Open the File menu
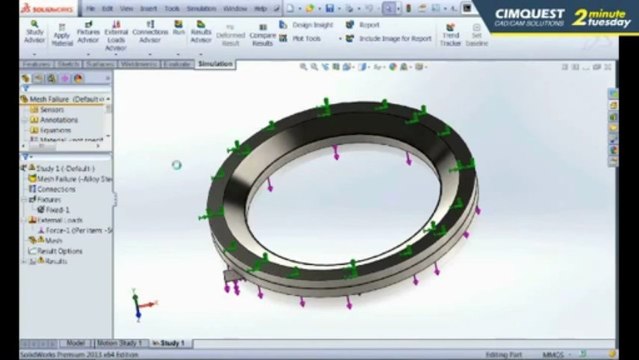 coord(90,9)
